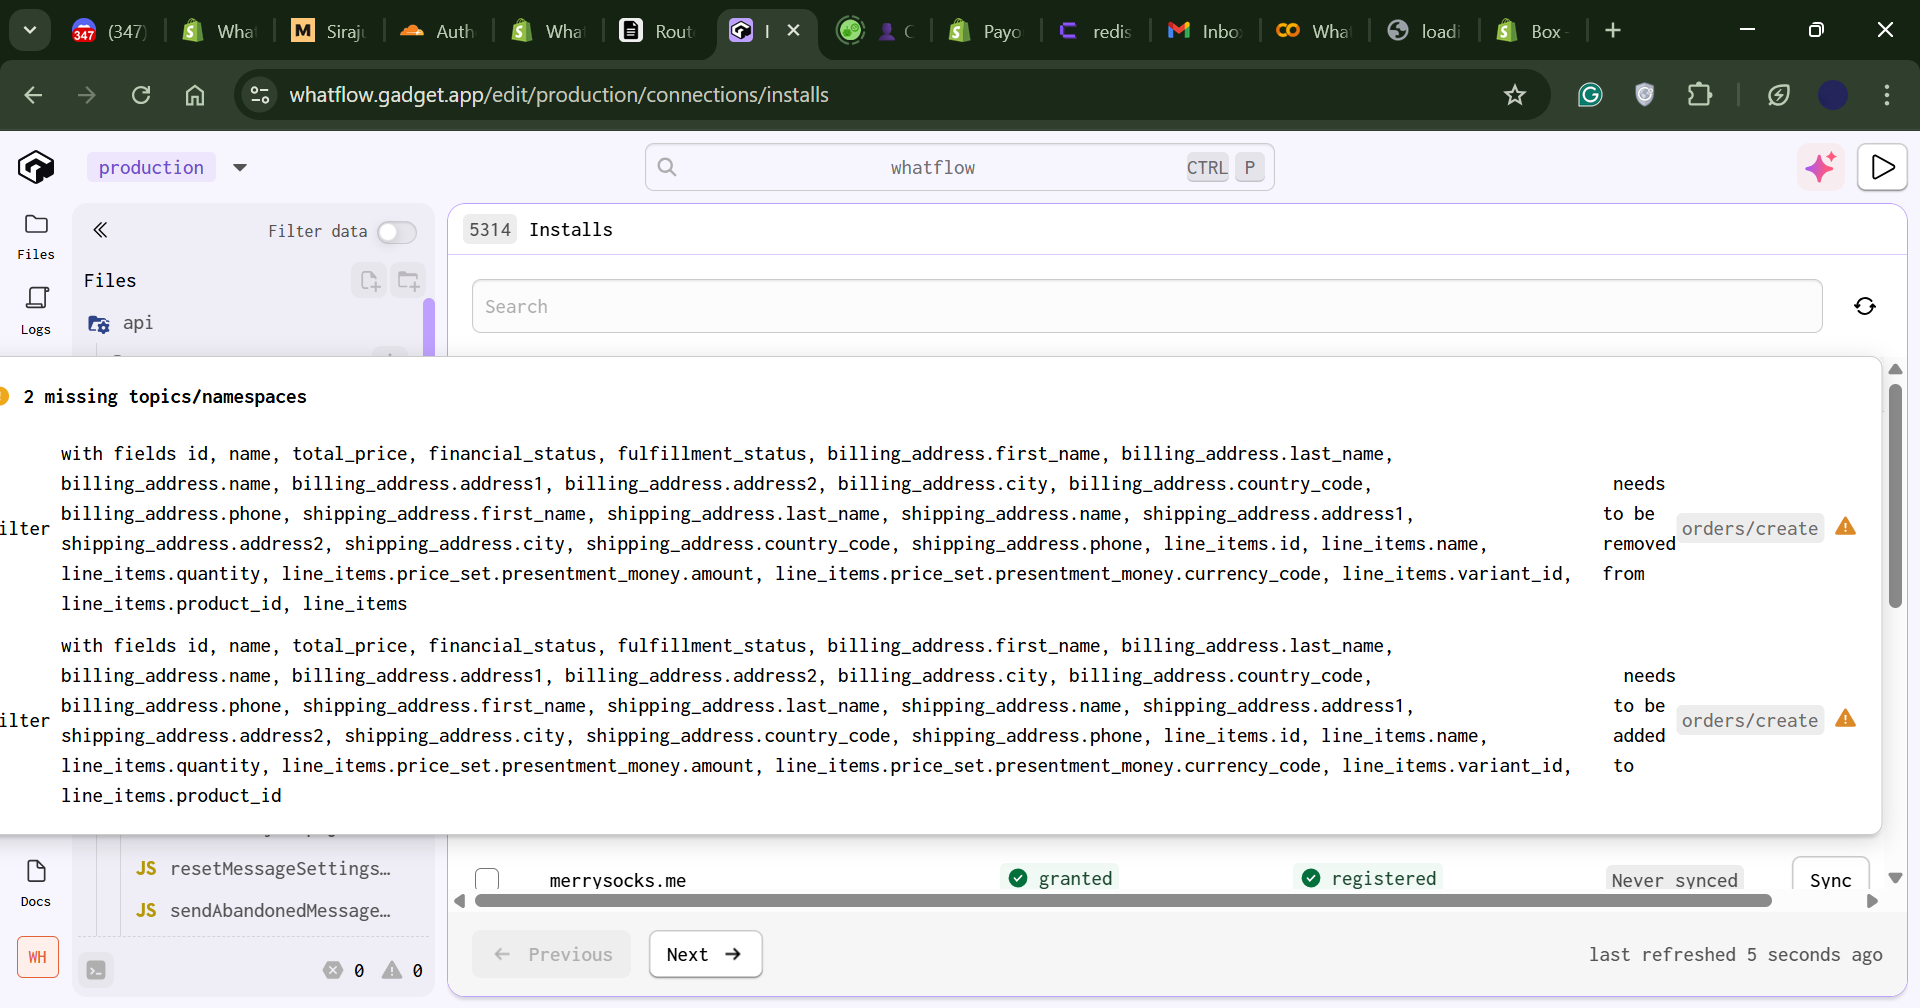Viewport: 1920px width, 1008px height.
Task: Show errors count indicator
Action: (344, 970)
